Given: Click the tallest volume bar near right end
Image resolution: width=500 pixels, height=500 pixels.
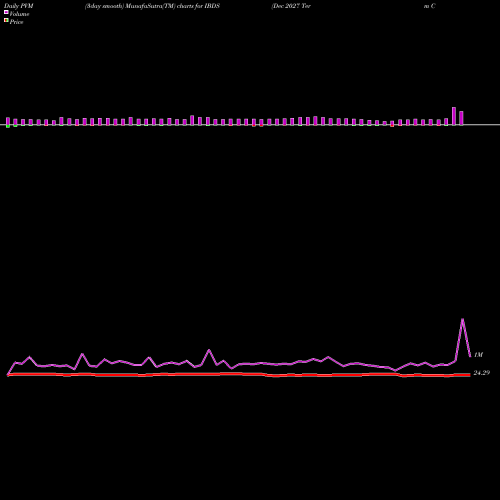Looking at the screenshot, I should (x=454, y=116).
